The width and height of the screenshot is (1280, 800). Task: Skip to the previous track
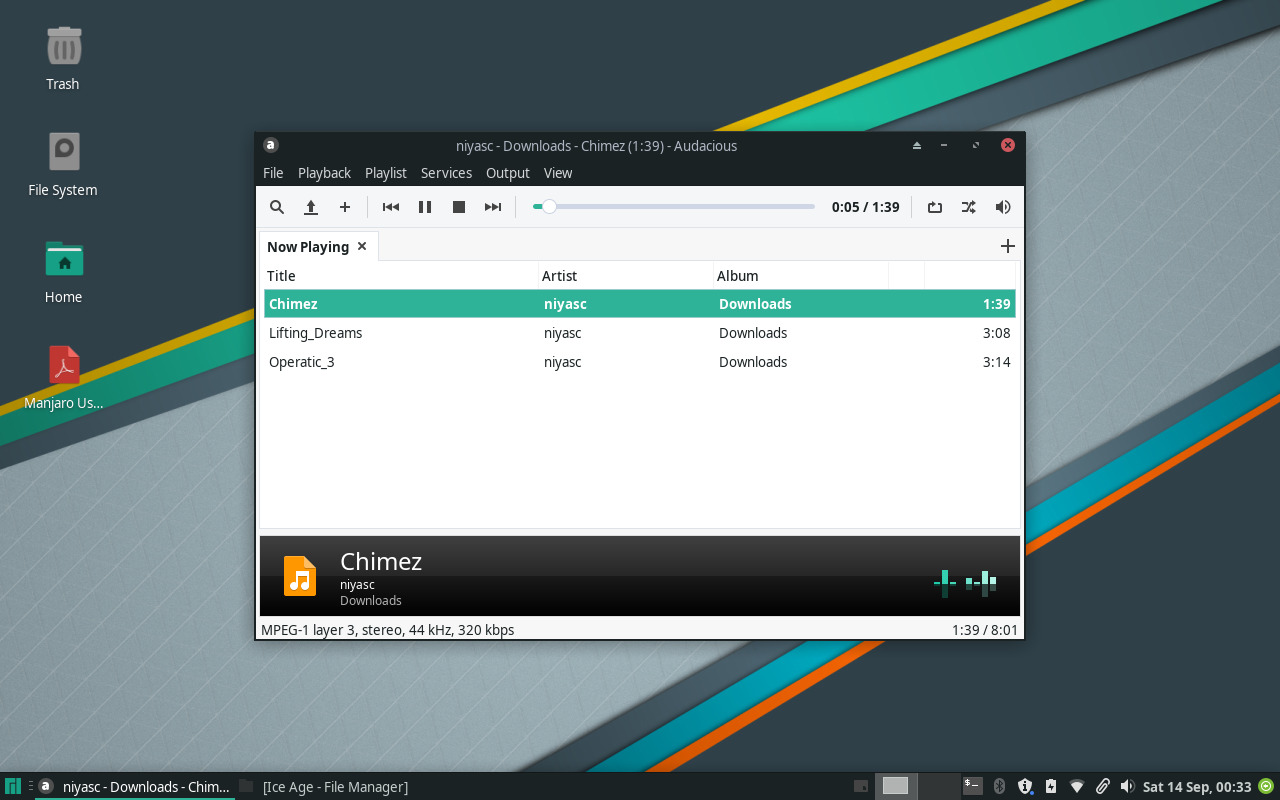[x=390, y=207]
